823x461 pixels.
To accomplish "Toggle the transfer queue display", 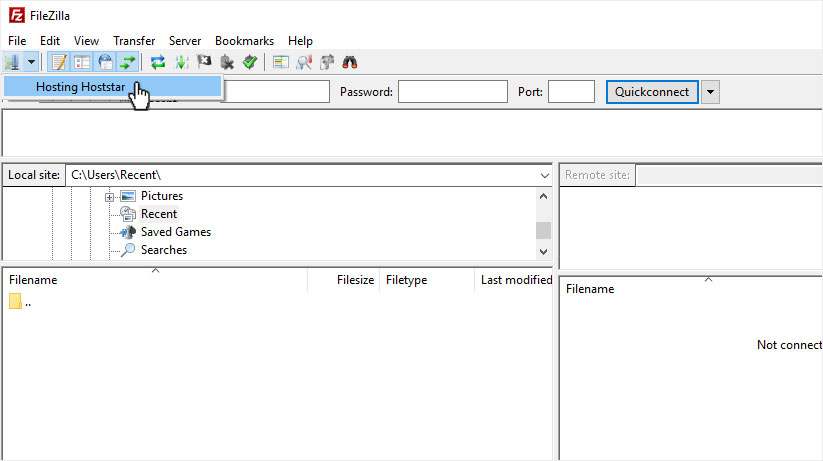I will tap(128, 62).
